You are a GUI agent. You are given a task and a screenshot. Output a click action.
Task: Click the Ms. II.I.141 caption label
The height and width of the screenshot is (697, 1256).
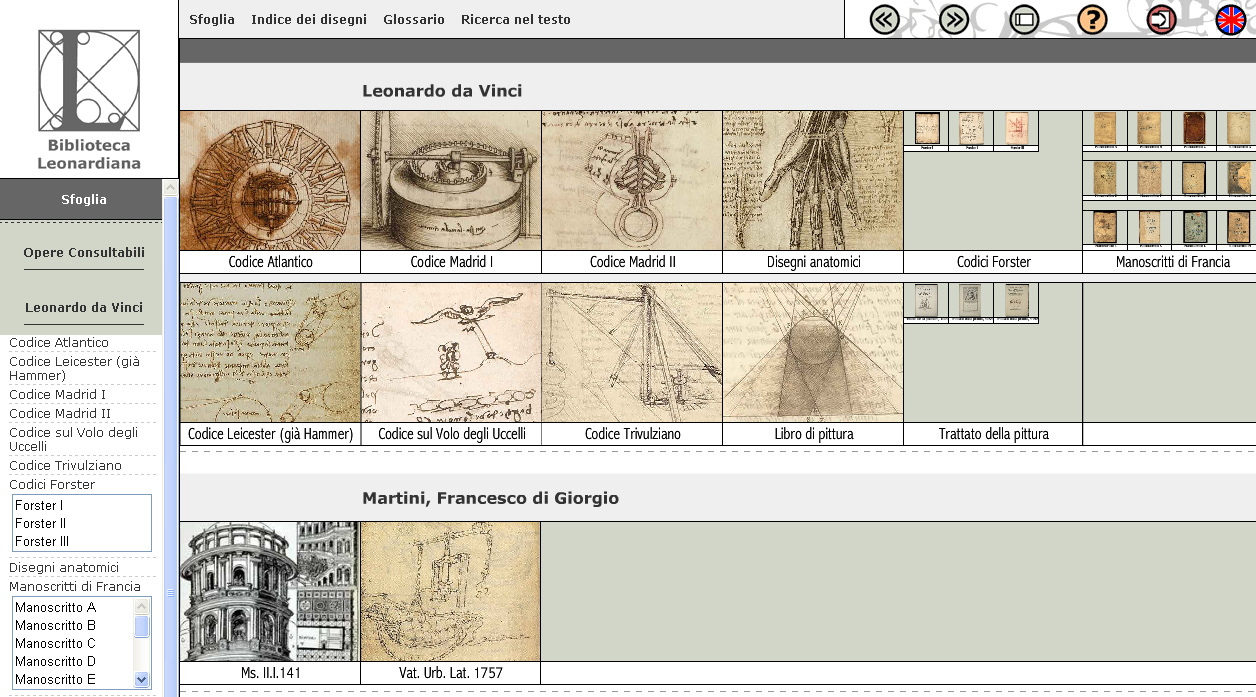coord(270,673)
